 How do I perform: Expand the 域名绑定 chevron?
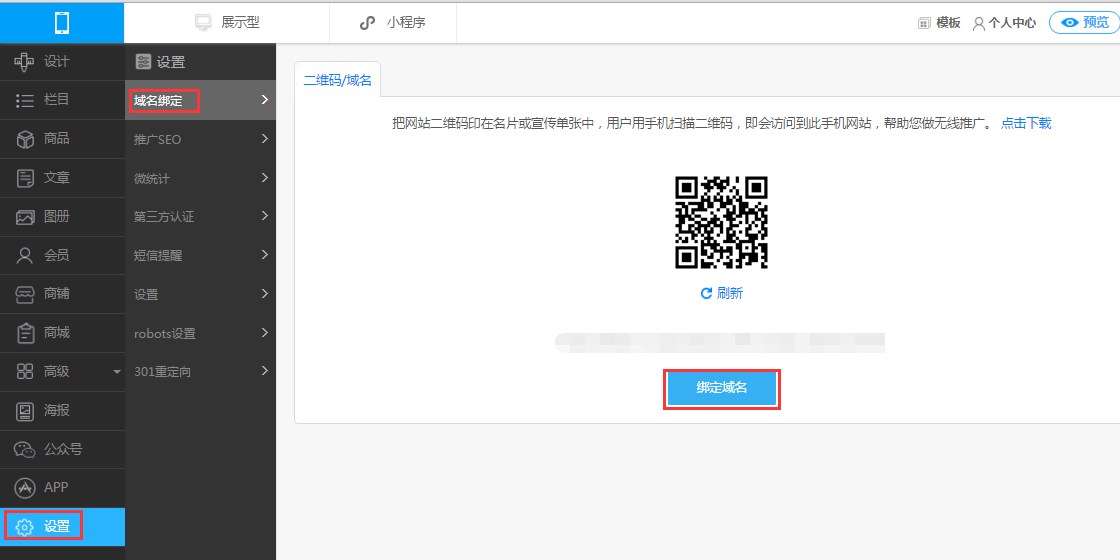264,100
